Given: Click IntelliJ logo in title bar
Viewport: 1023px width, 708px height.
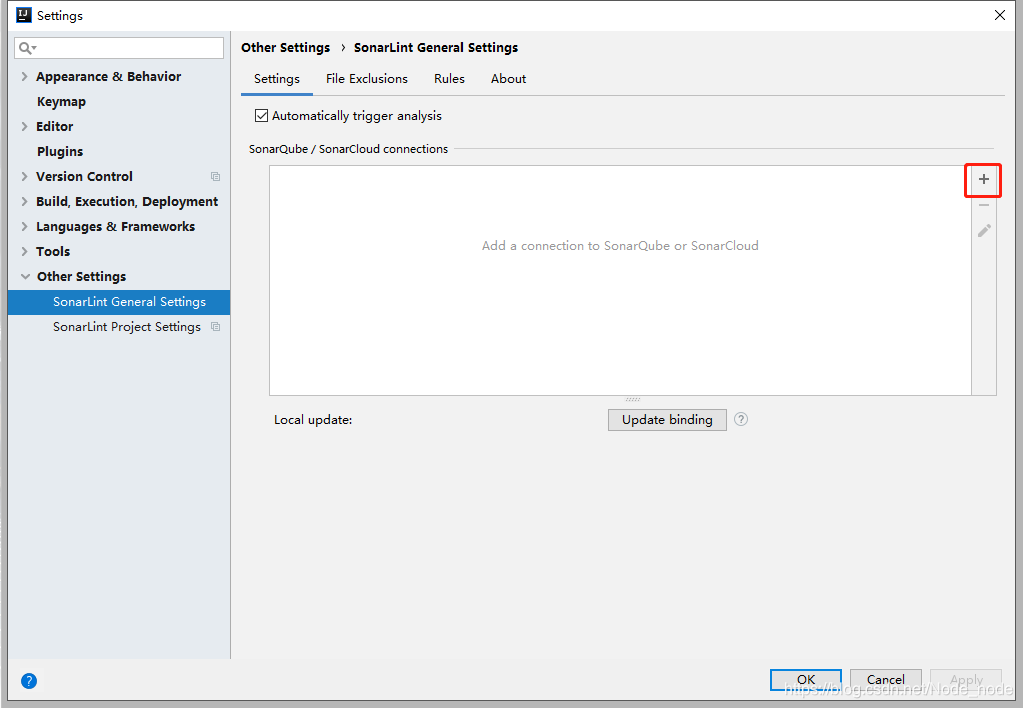Looking at the screenshot, I should 23,15.
